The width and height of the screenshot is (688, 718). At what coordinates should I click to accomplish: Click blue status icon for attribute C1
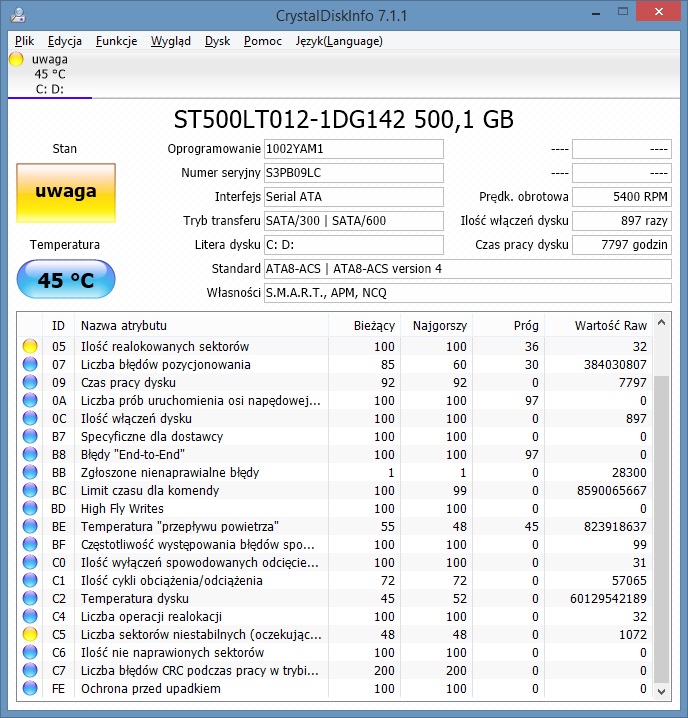30,580
